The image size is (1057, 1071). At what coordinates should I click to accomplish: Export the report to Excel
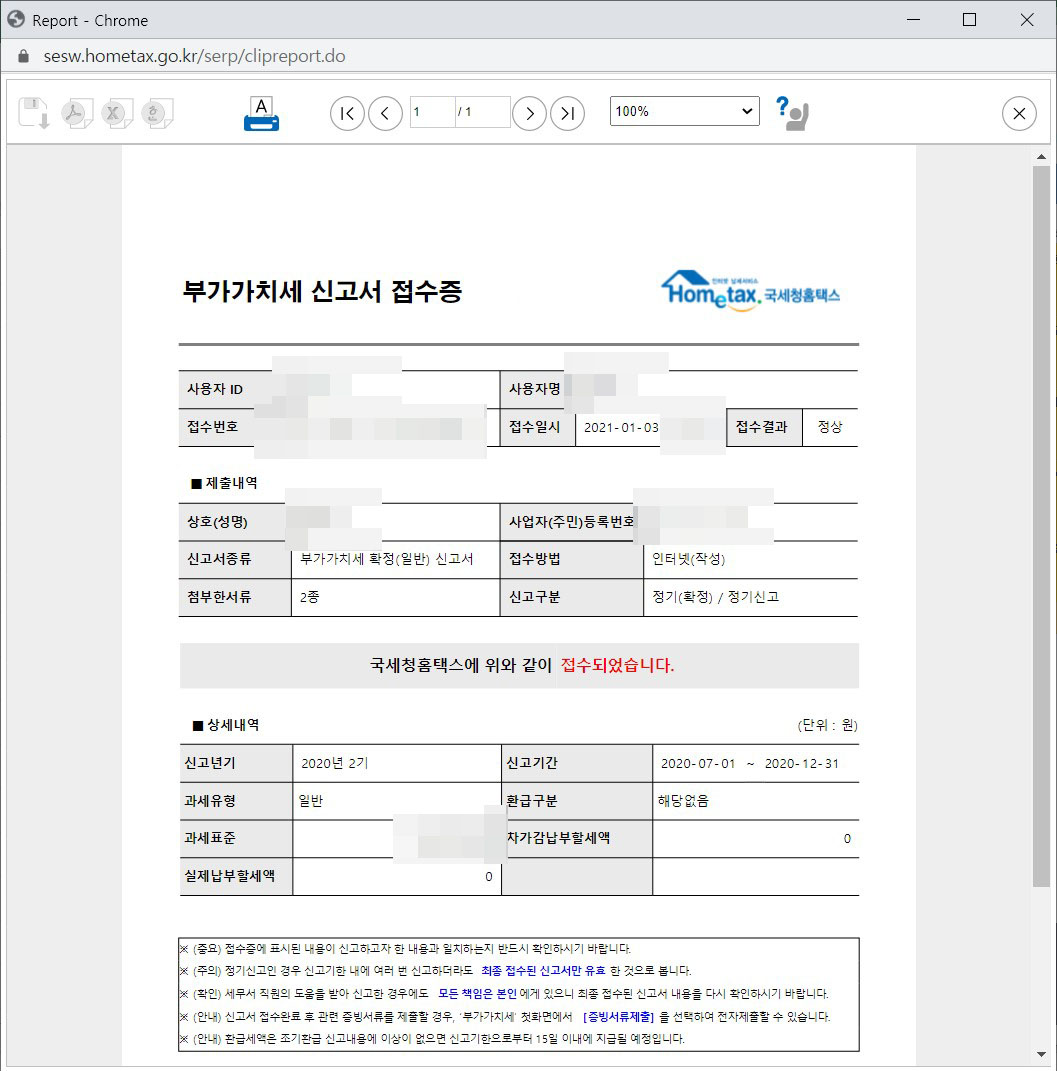(117, 113)
